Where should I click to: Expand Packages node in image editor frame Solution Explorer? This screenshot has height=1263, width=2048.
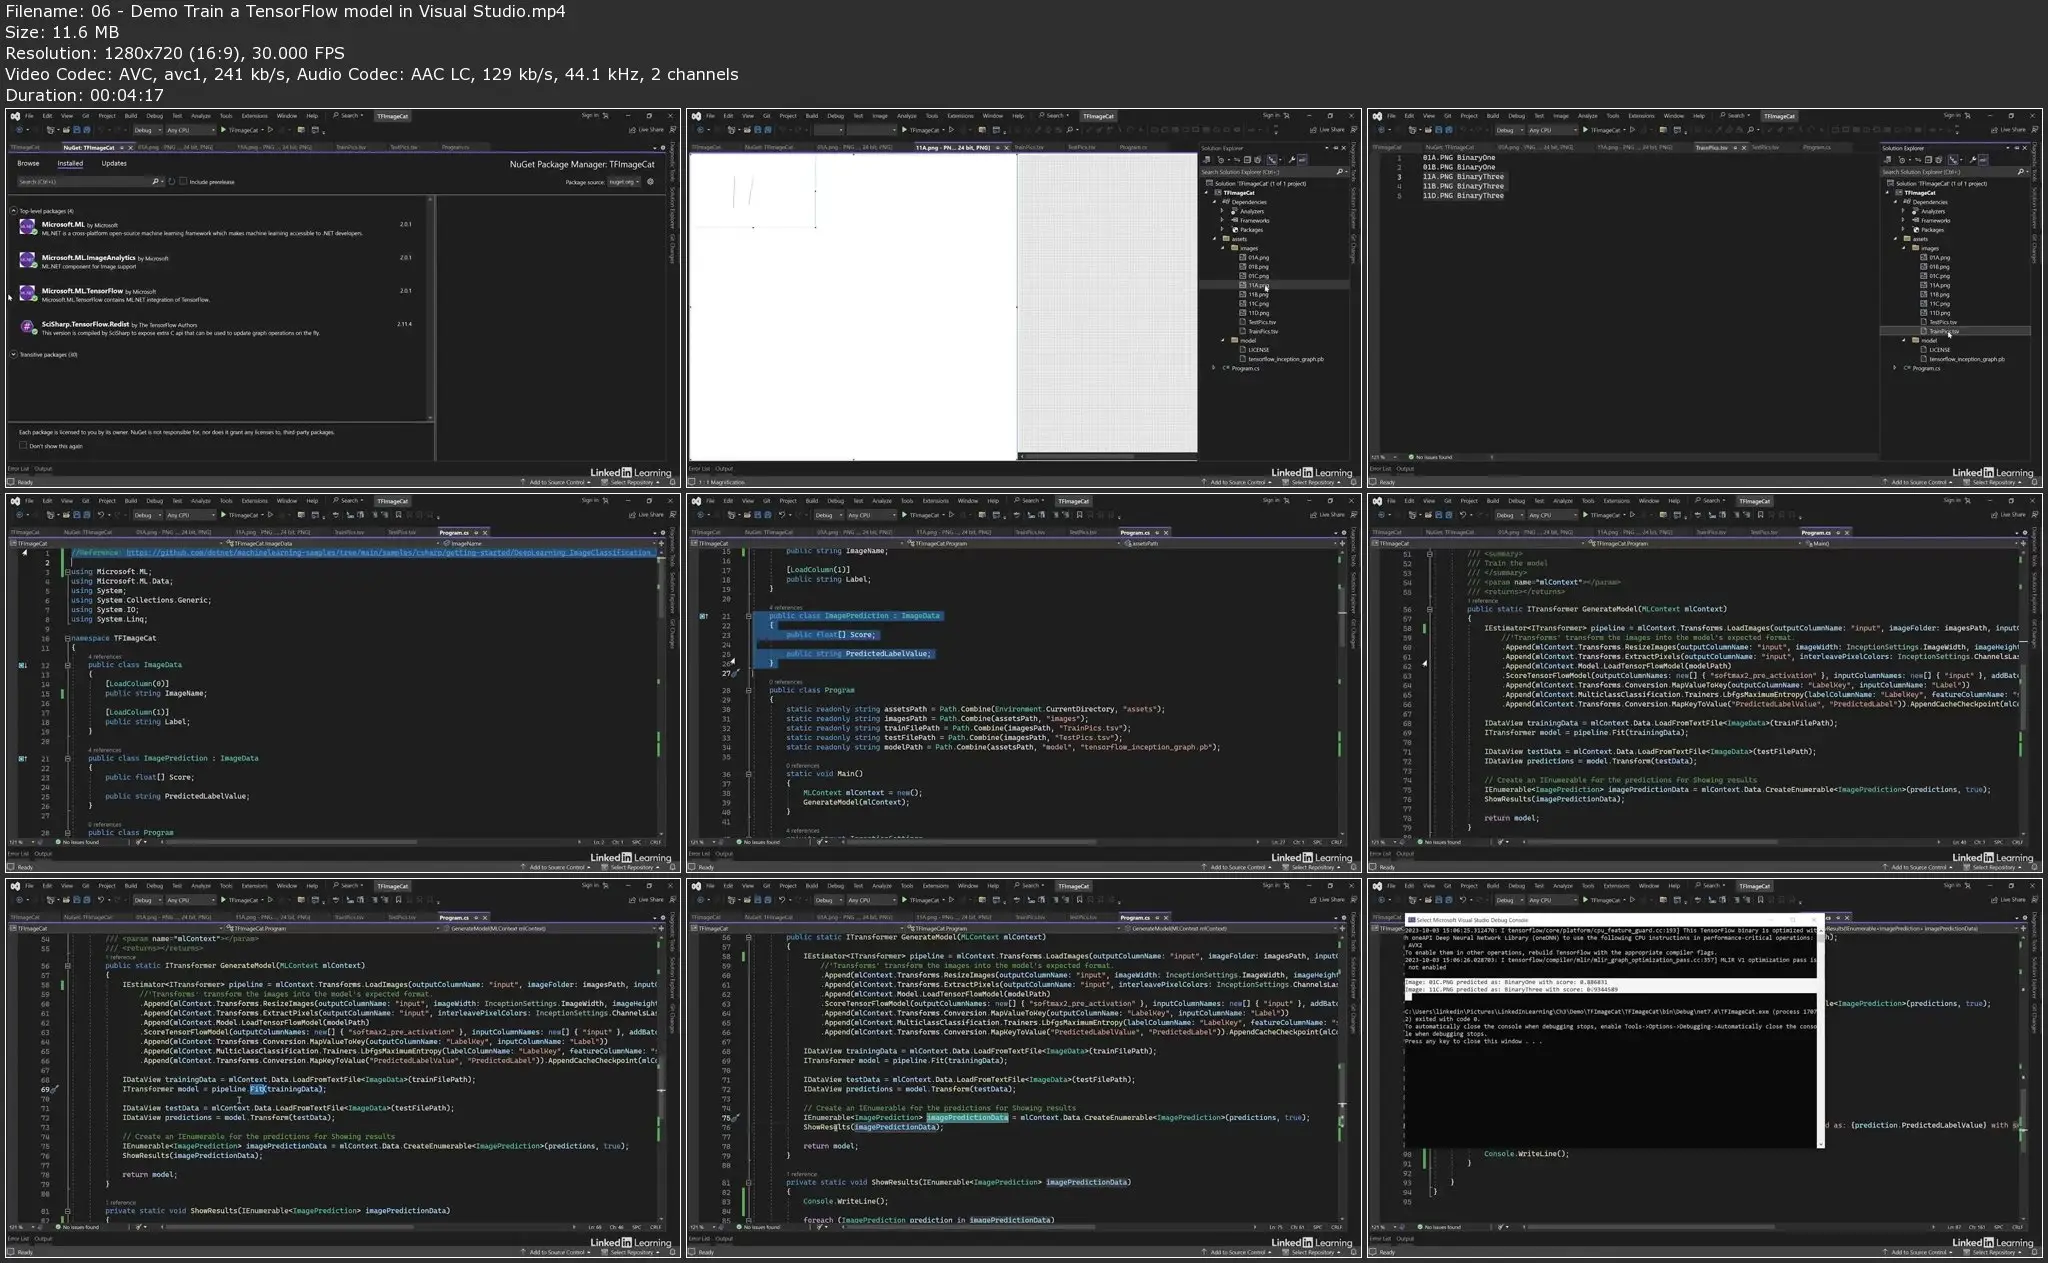tap(1222, 230)
